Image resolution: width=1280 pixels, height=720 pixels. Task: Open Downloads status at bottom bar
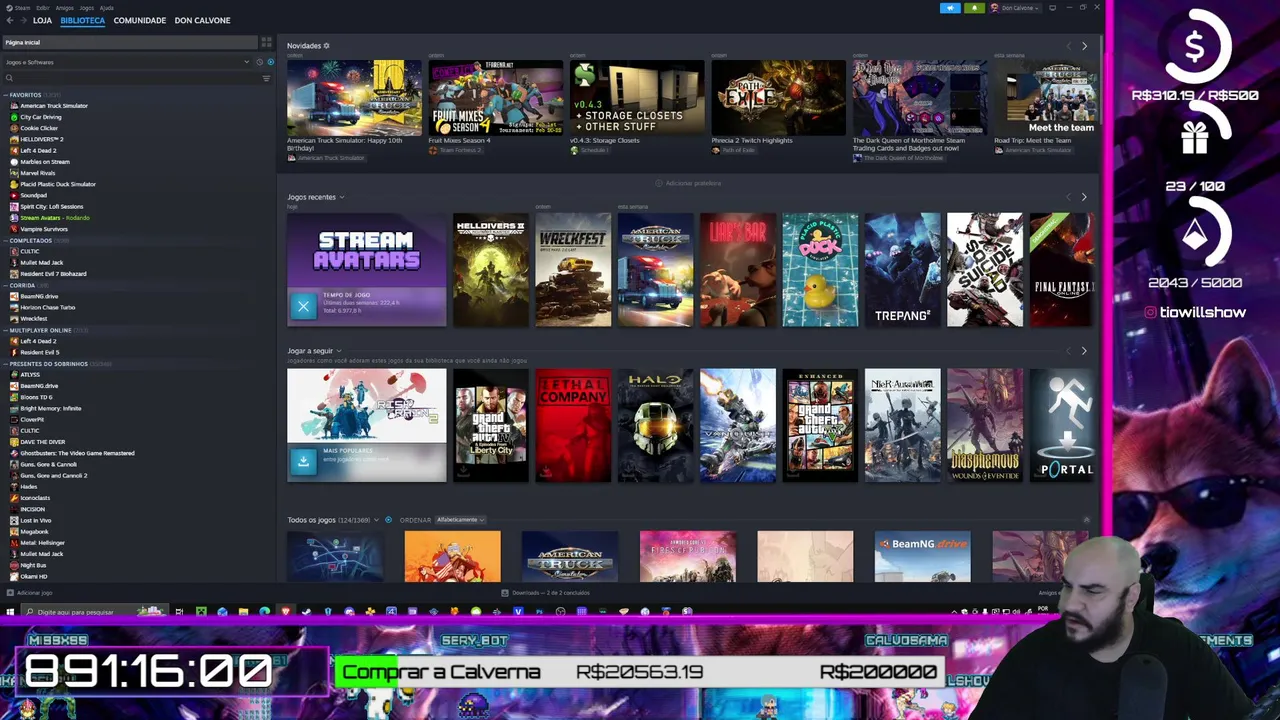coord(545,593)
